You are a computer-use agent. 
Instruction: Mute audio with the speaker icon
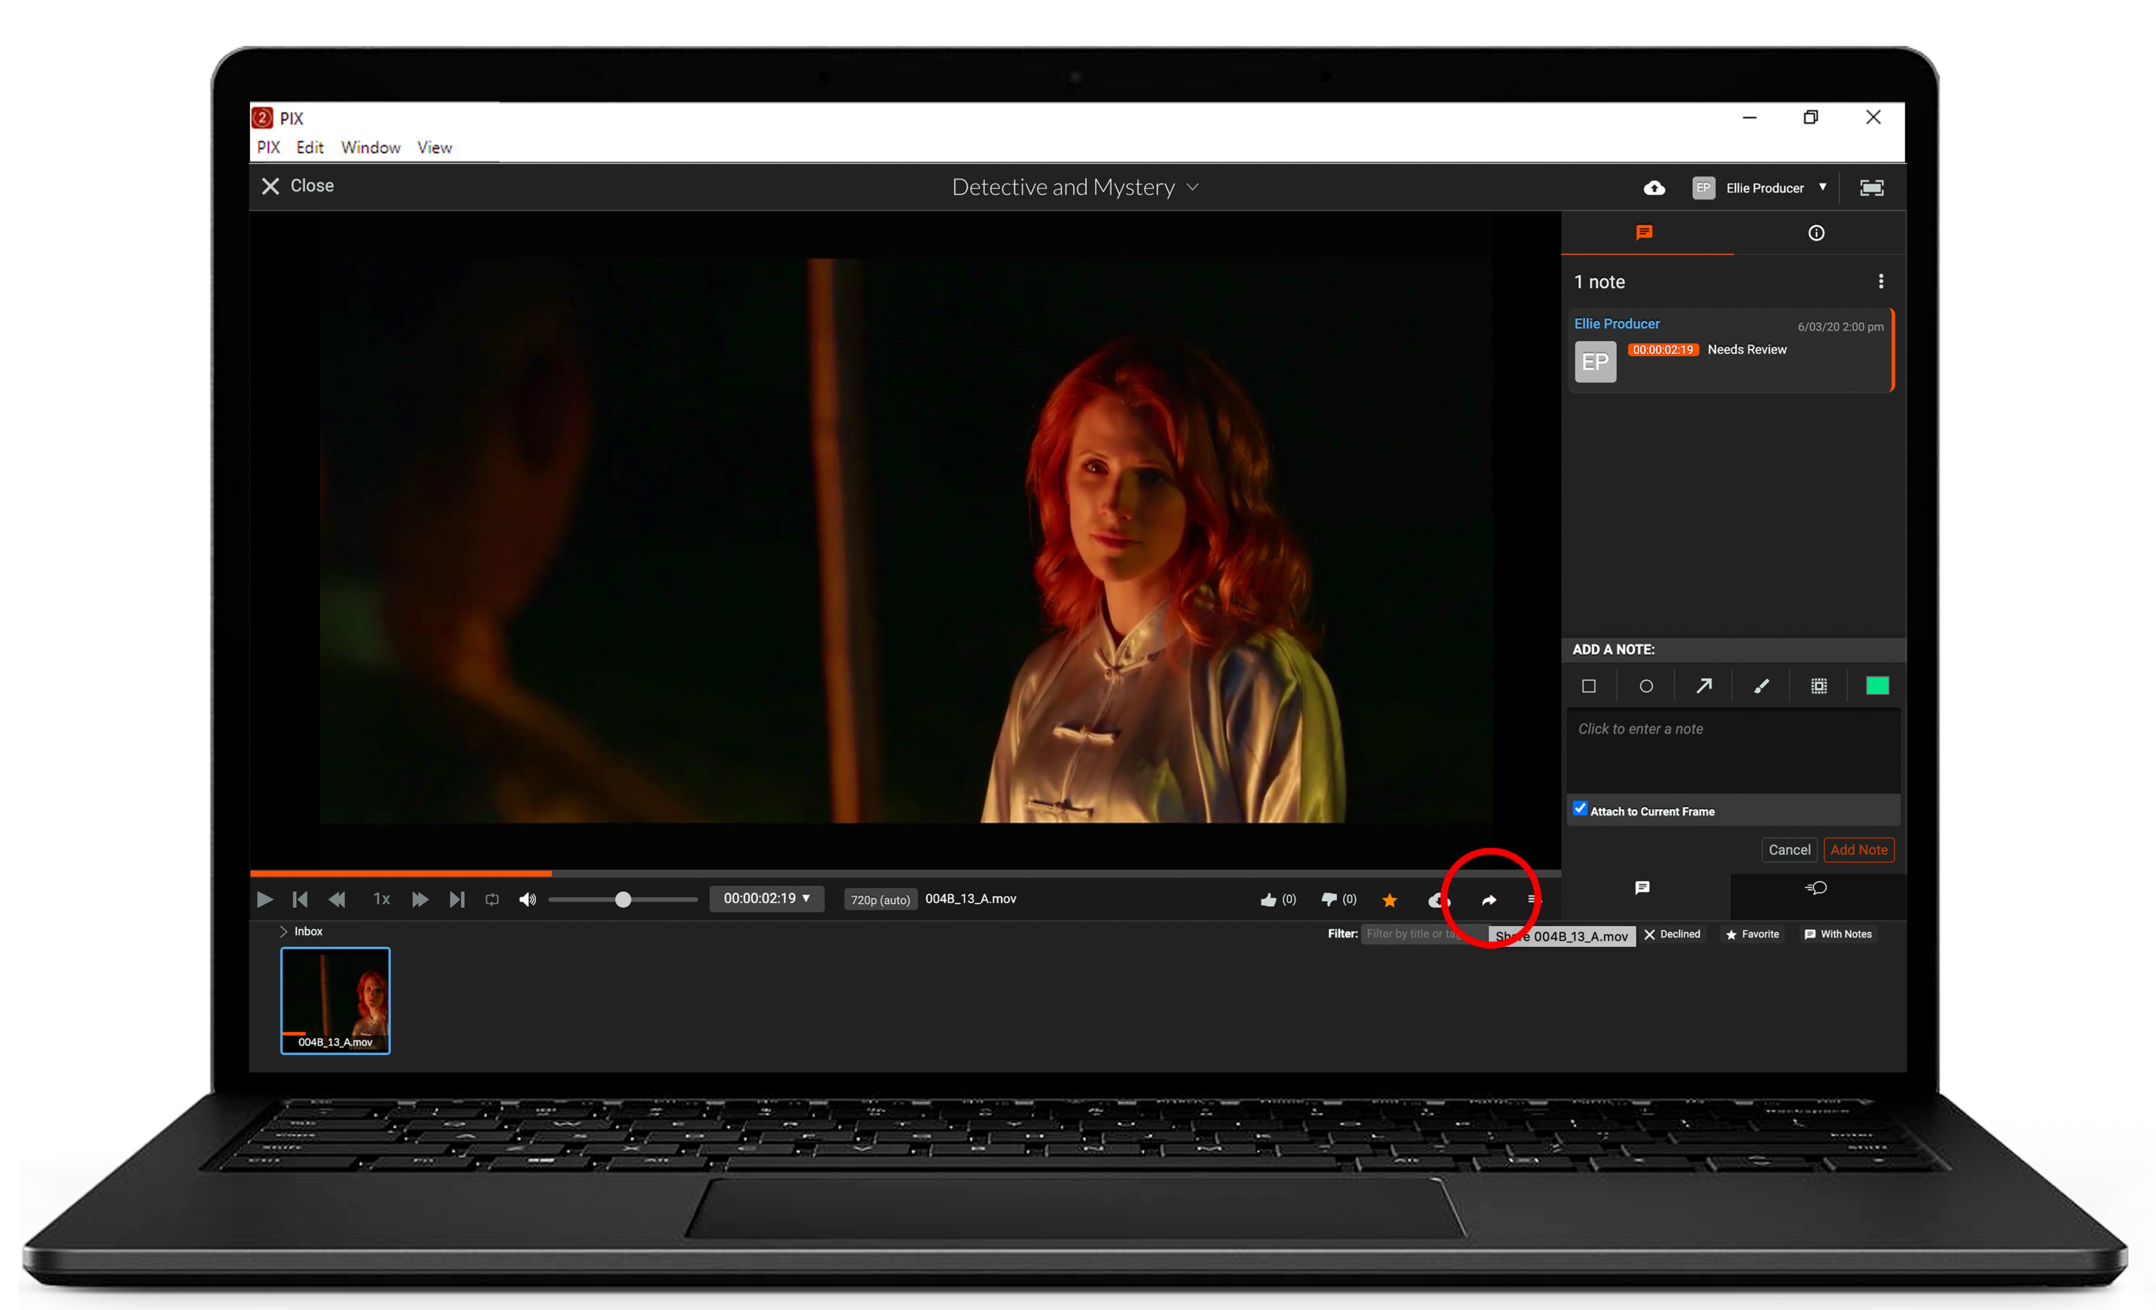coord(527,900)
